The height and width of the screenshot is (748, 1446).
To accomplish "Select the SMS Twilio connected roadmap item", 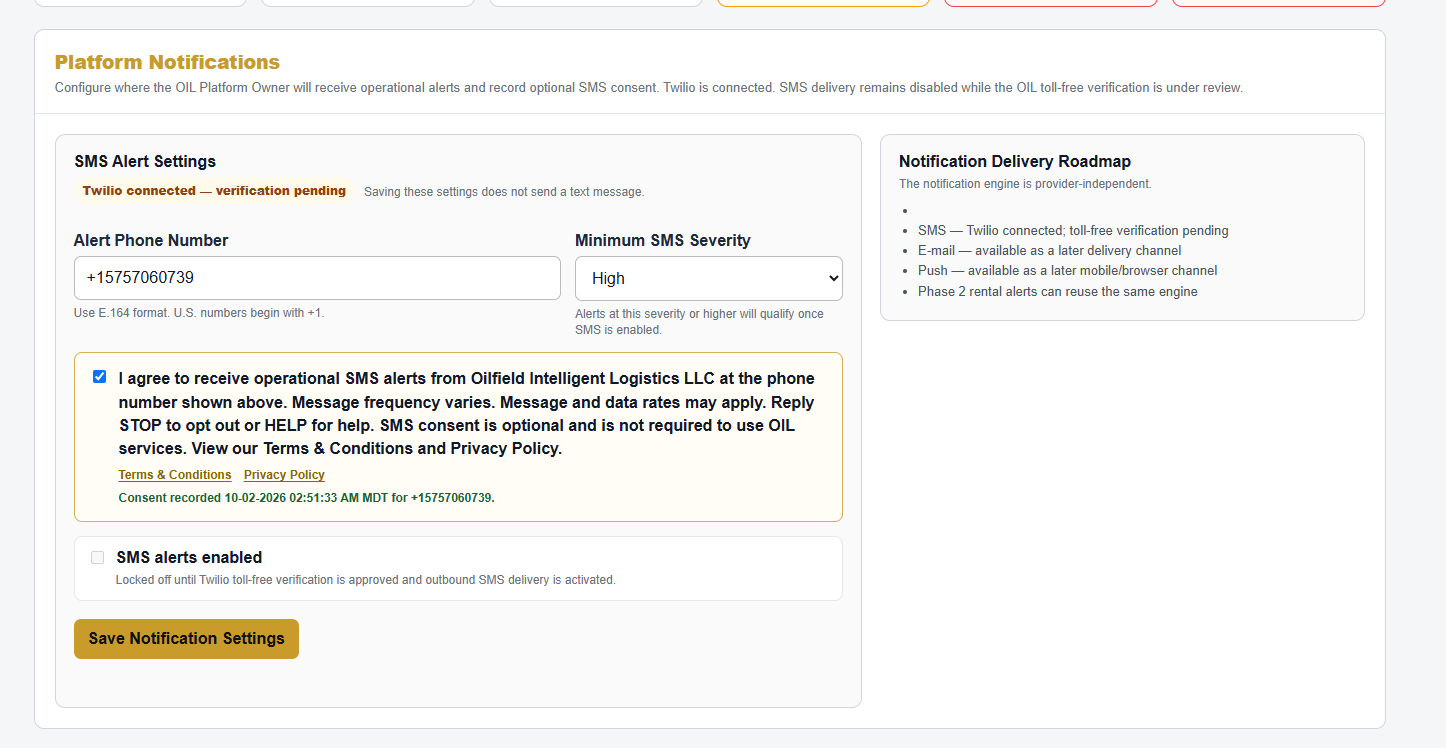I will coord(1073,231).
